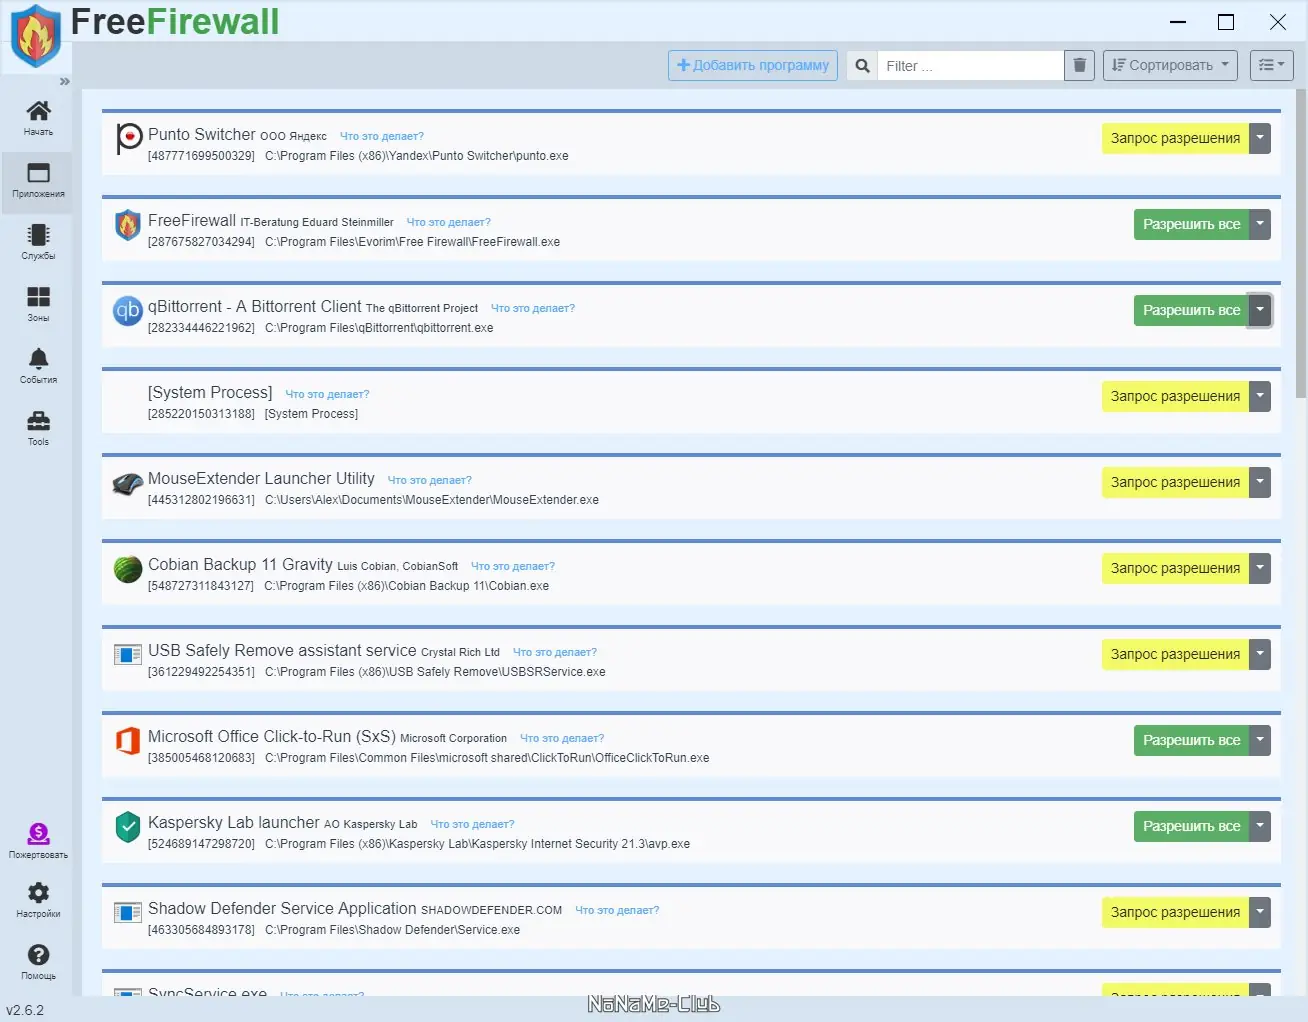Click 'Что это делает?' link for System Process
The width and height of the screenshot is (1308, 1022).
click(327, 395)
